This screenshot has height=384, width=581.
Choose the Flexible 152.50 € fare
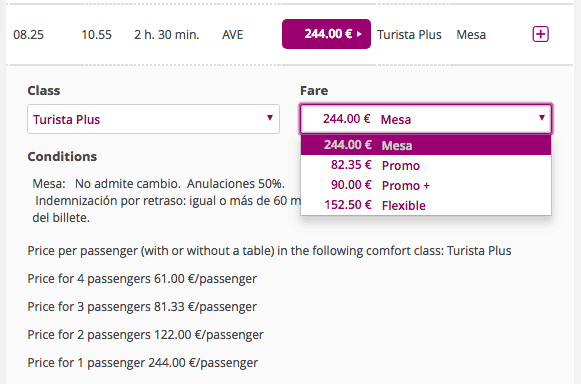coord(426,205)
